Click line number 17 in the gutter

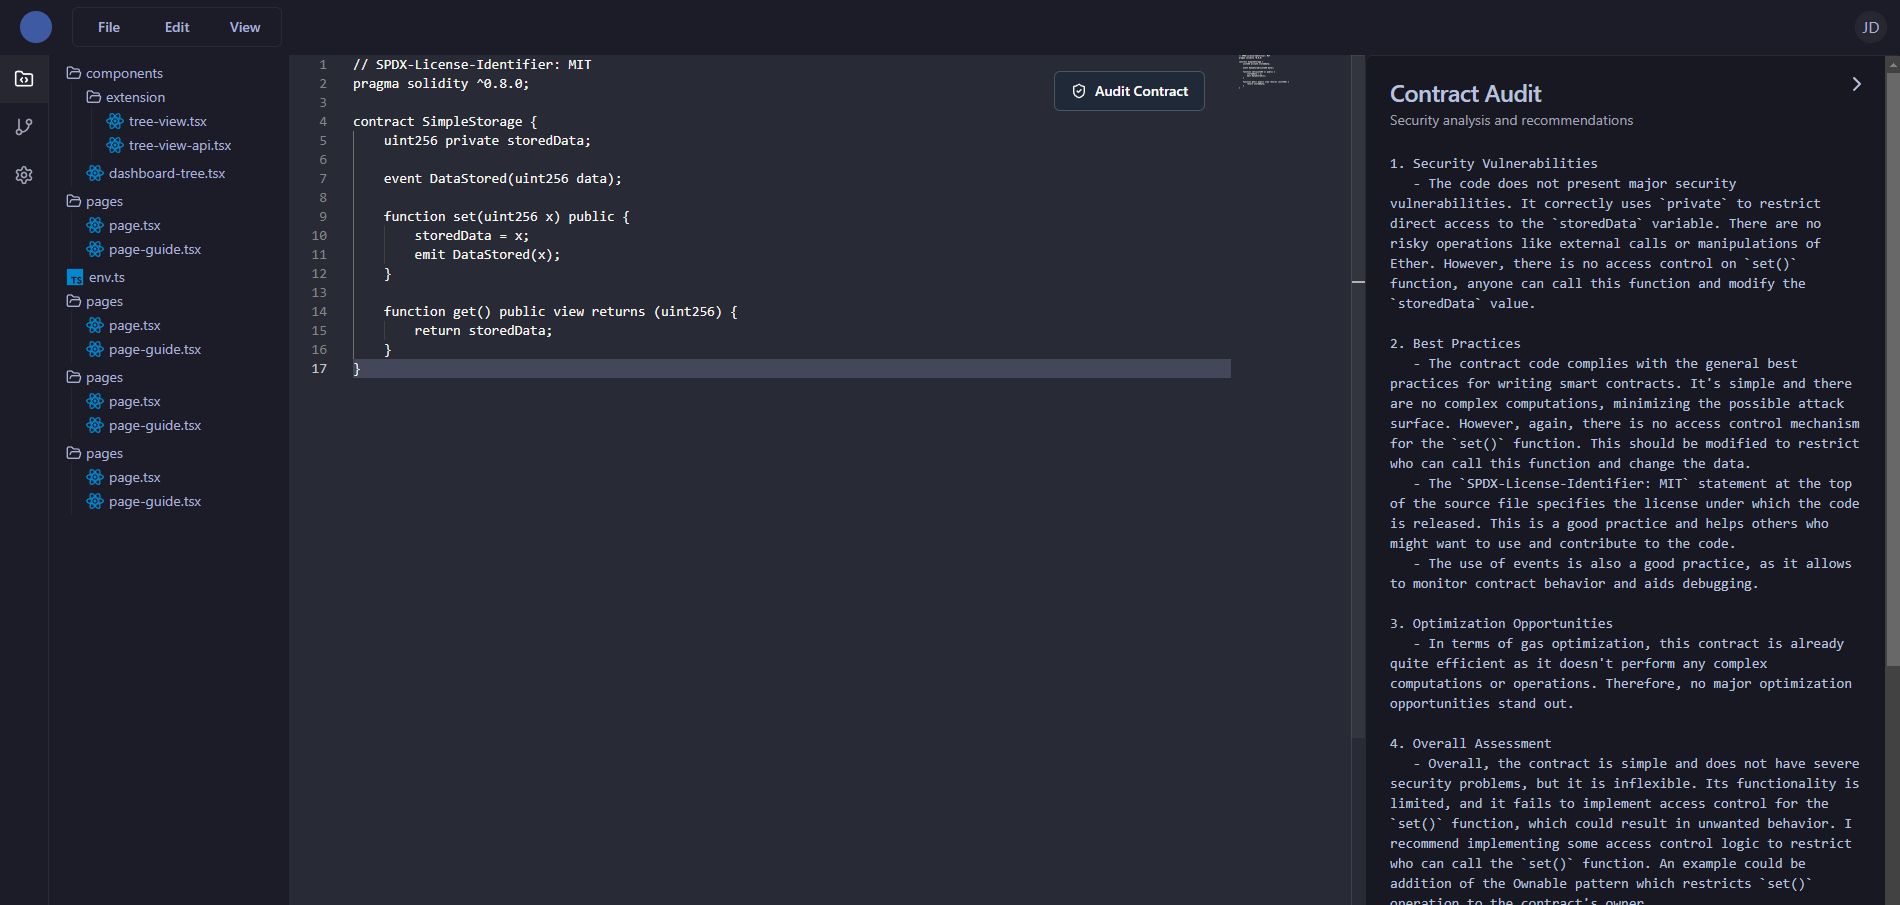click(x=319, y=369)
